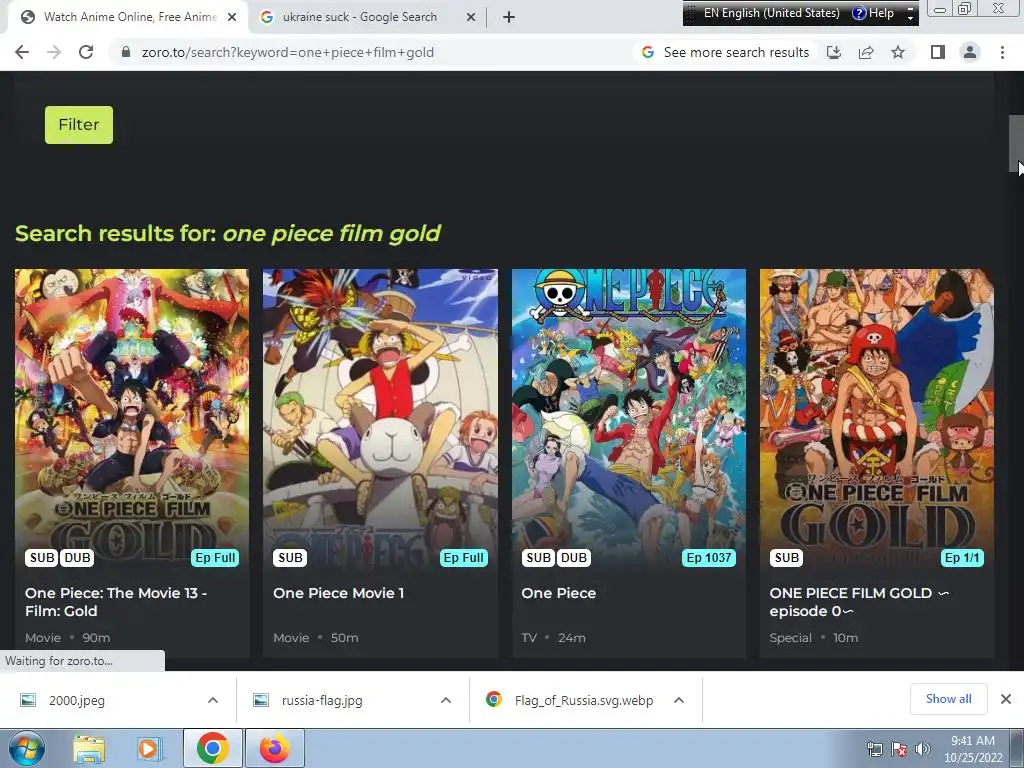Click the volume speaker tray icon
The height and width of the screenshot is (768, 1024).
coord(922,748)
